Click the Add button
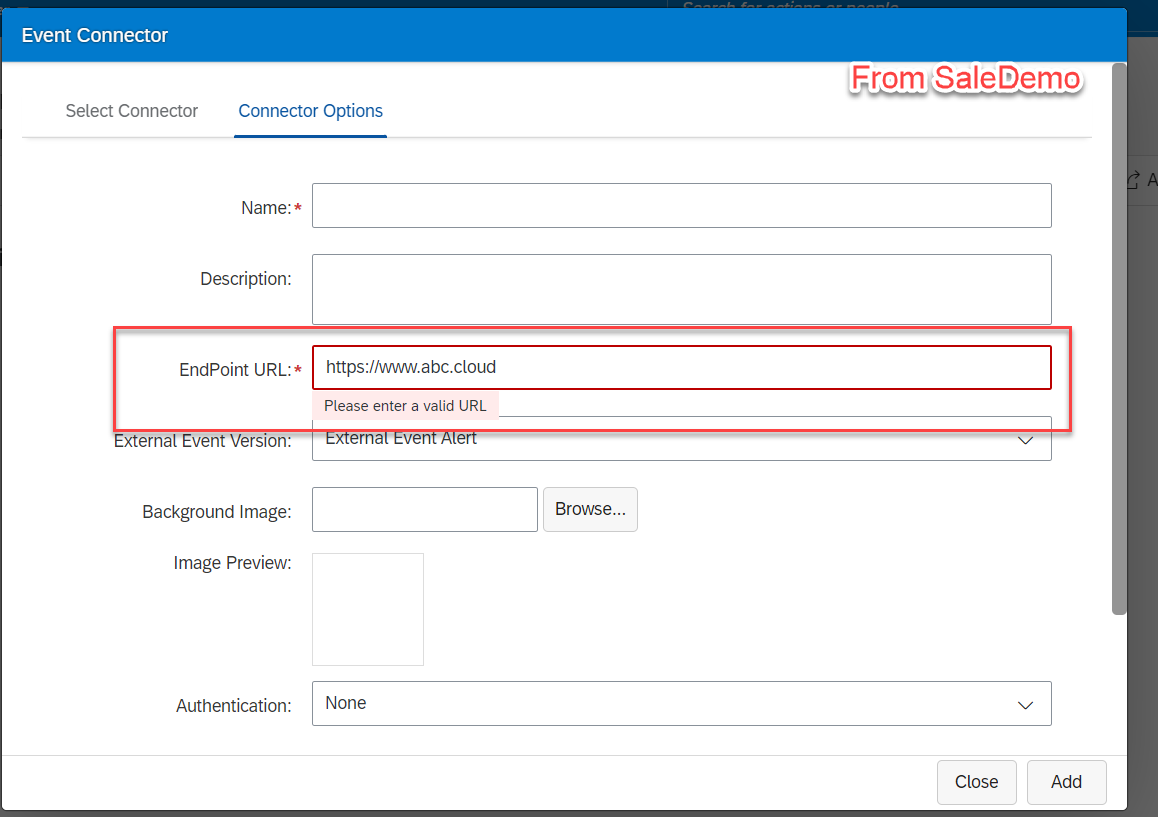Image resolution: width=1158 pixels, height=817 pixels. (1066, 782)
